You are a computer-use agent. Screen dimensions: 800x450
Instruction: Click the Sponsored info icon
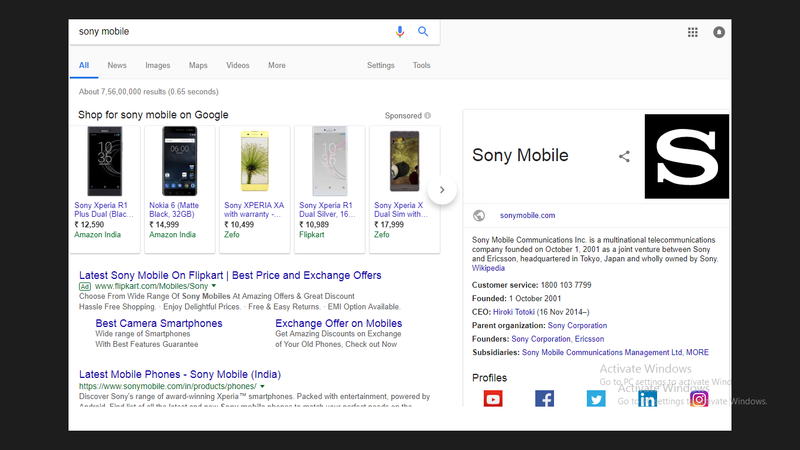coord(427,116)
